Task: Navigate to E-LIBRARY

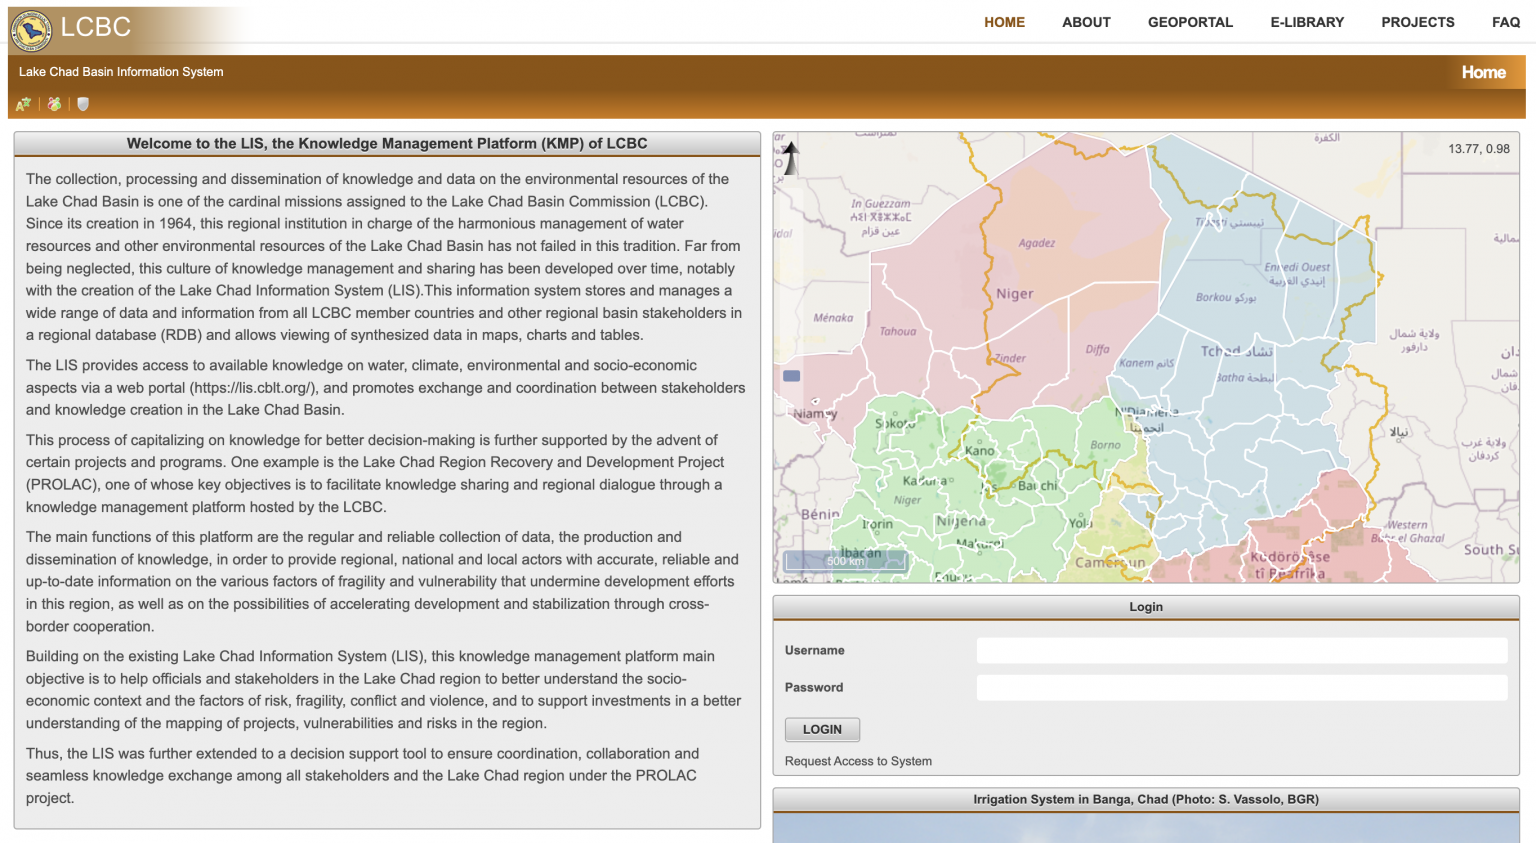Action: [1307, 22]
